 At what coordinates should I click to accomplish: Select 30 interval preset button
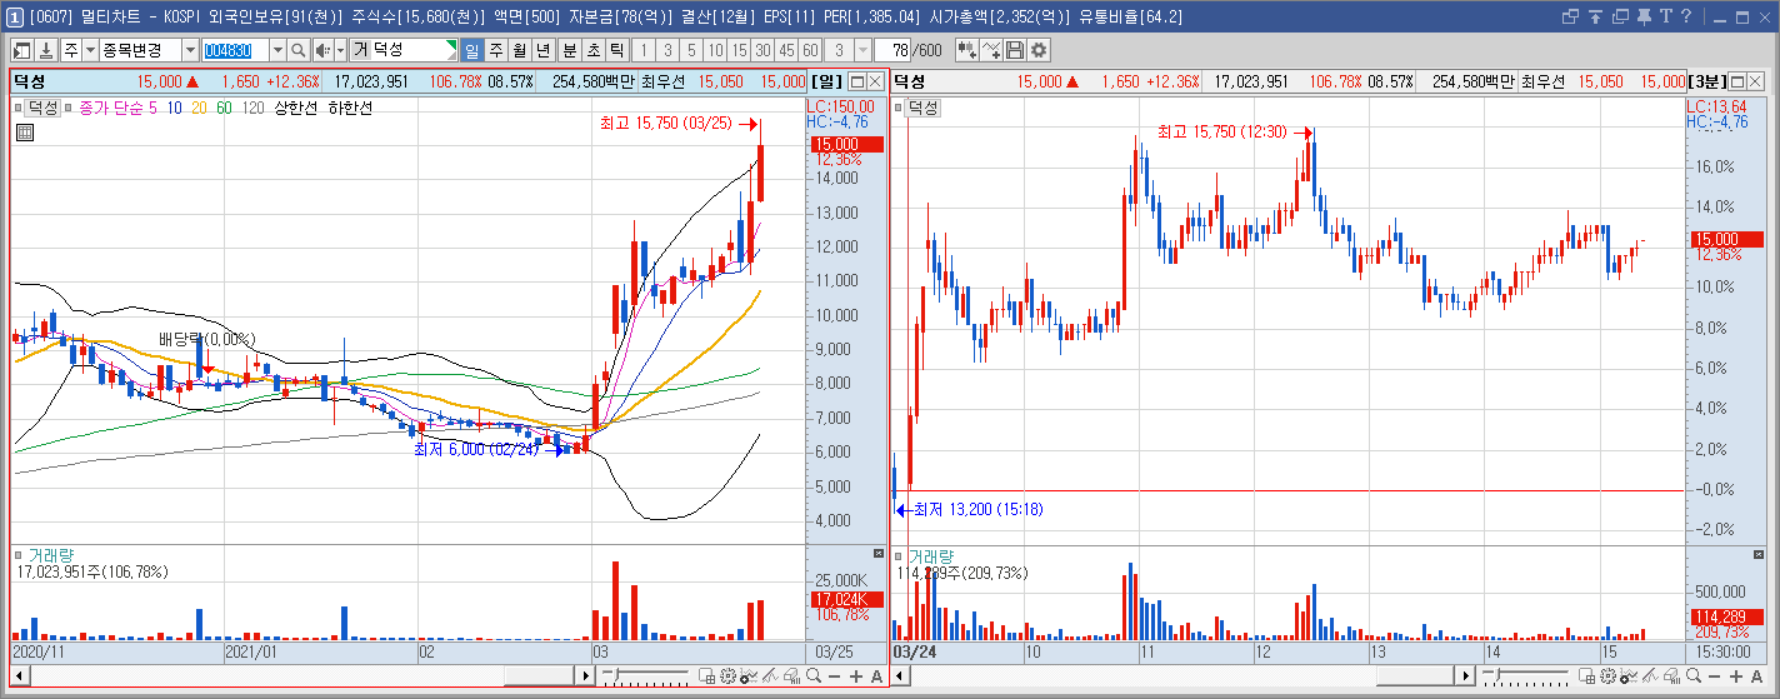point(763,50)
